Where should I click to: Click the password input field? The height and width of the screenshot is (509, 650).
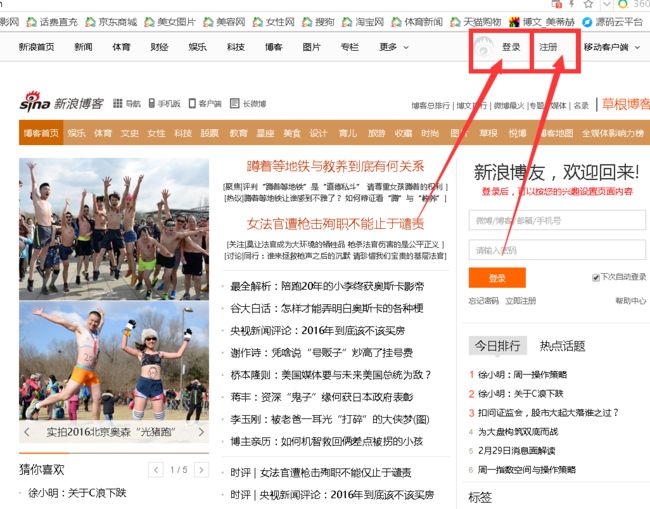tap(557, 250)
